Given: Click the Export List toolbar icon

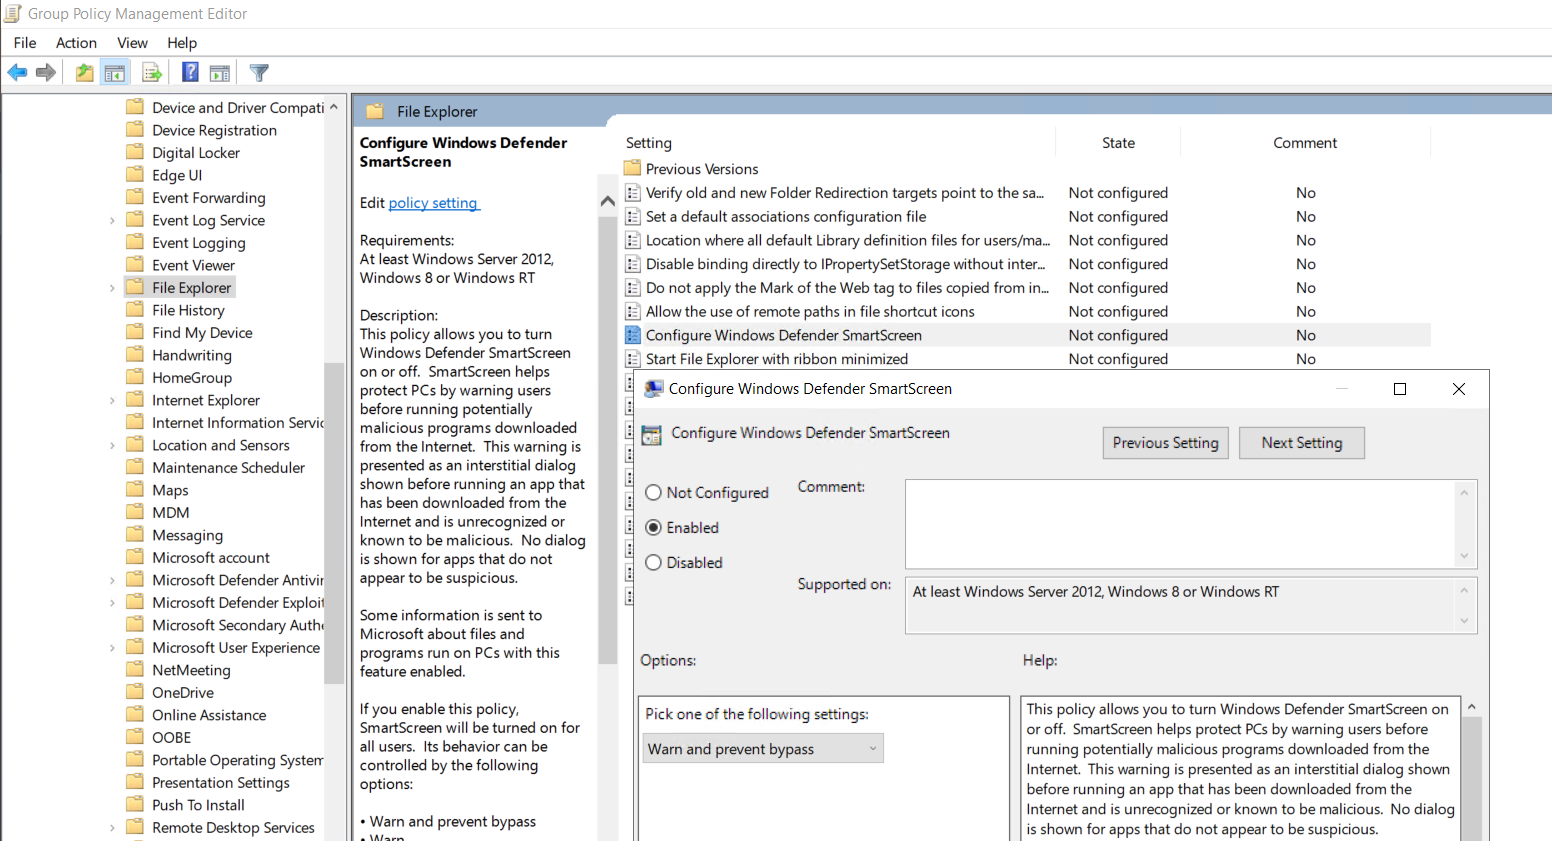Looking at the screenshot, I should (152, 72).
